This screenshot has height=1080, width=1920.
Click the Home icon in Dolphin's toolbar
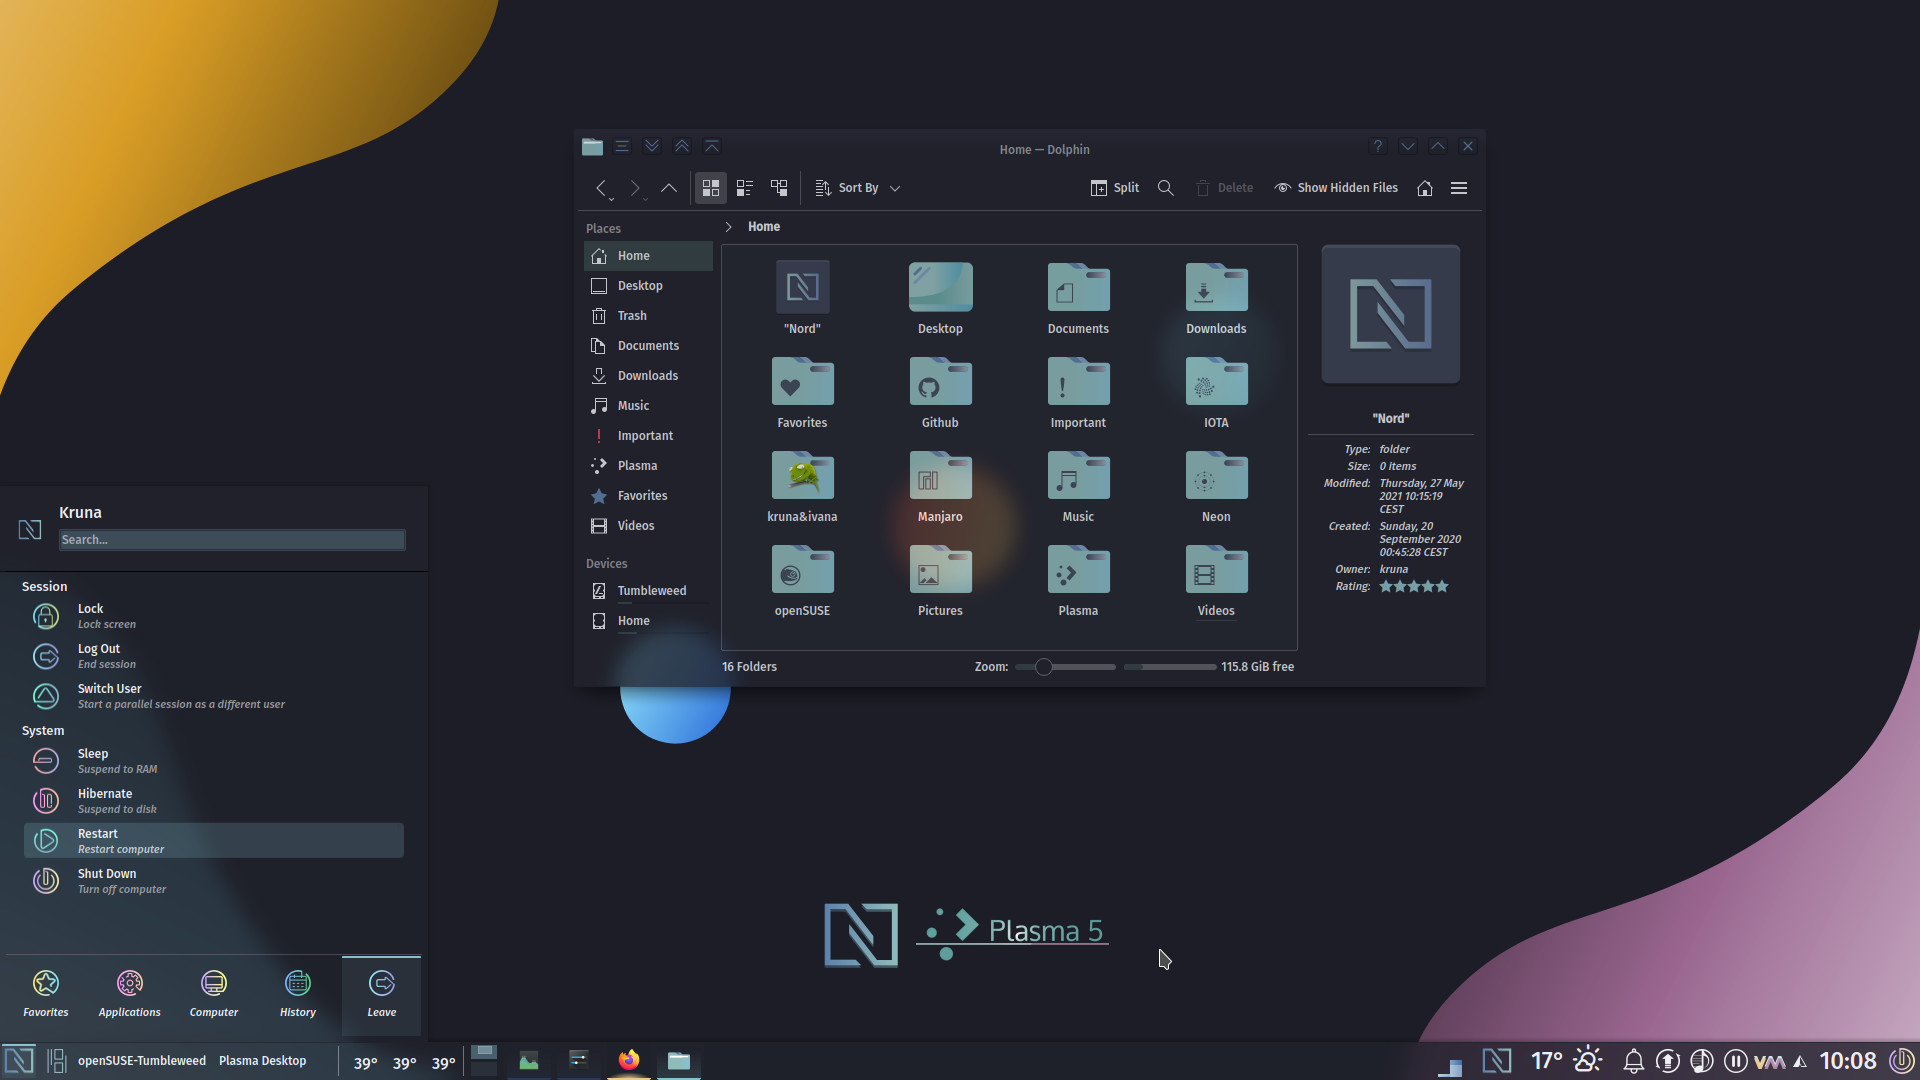click(x=1424, y=188)
